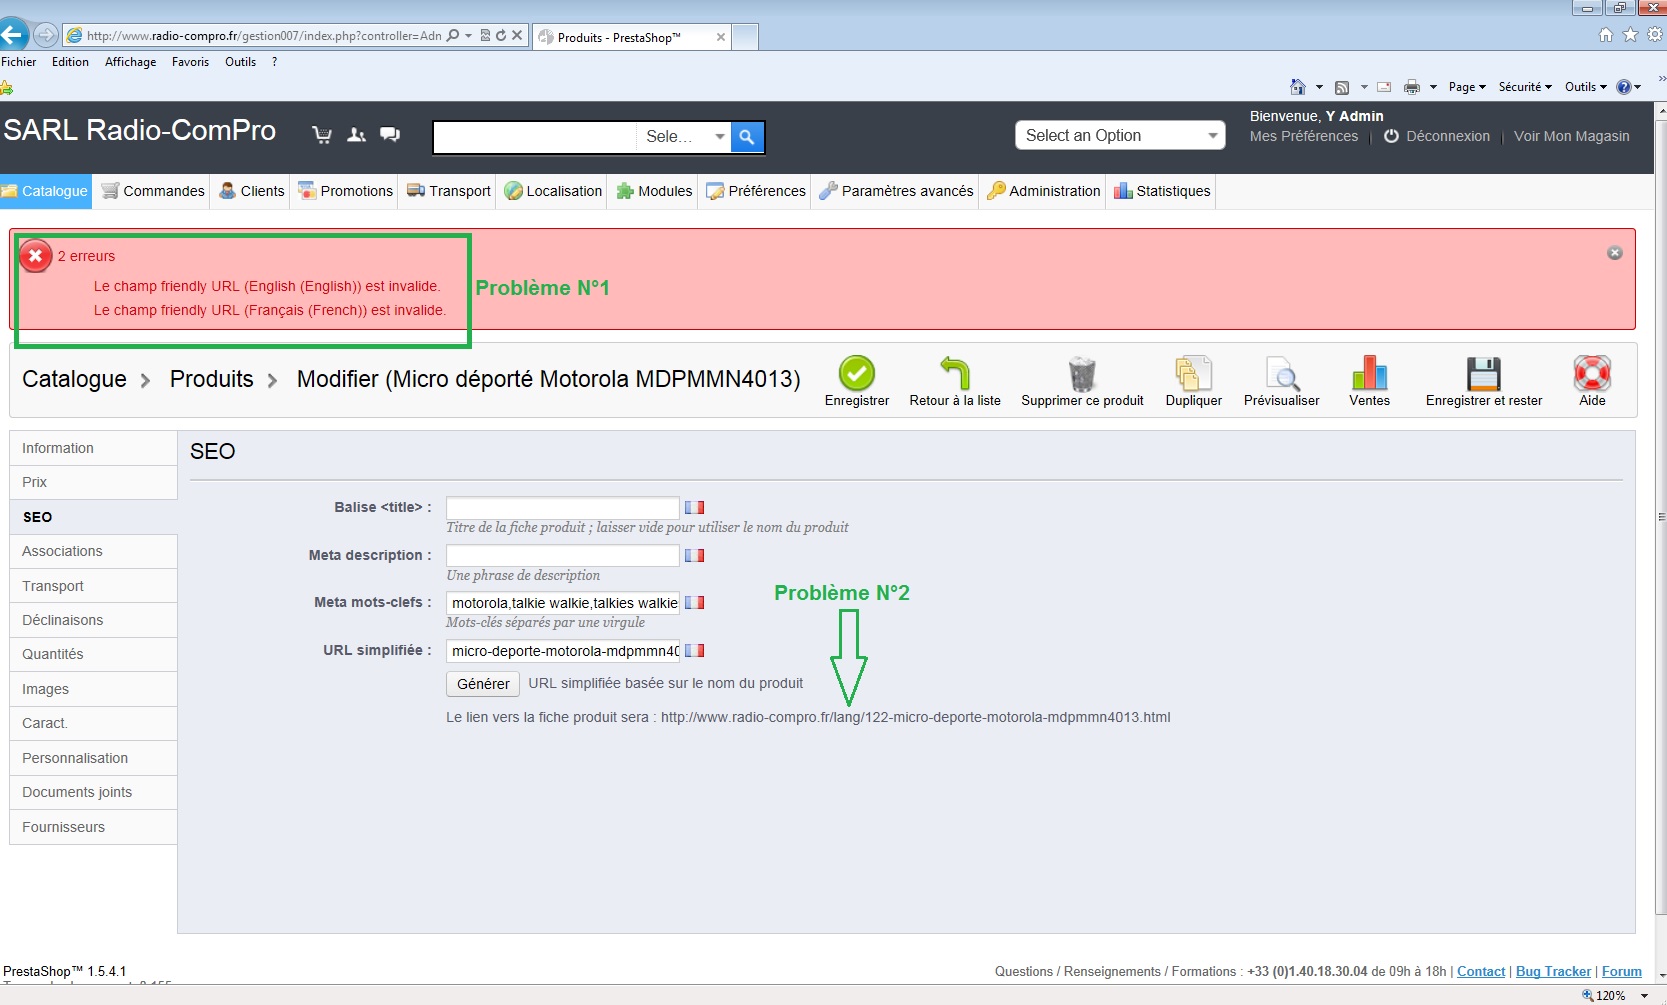
Task: Click the browser favorites star icon
Action: 1630,35
